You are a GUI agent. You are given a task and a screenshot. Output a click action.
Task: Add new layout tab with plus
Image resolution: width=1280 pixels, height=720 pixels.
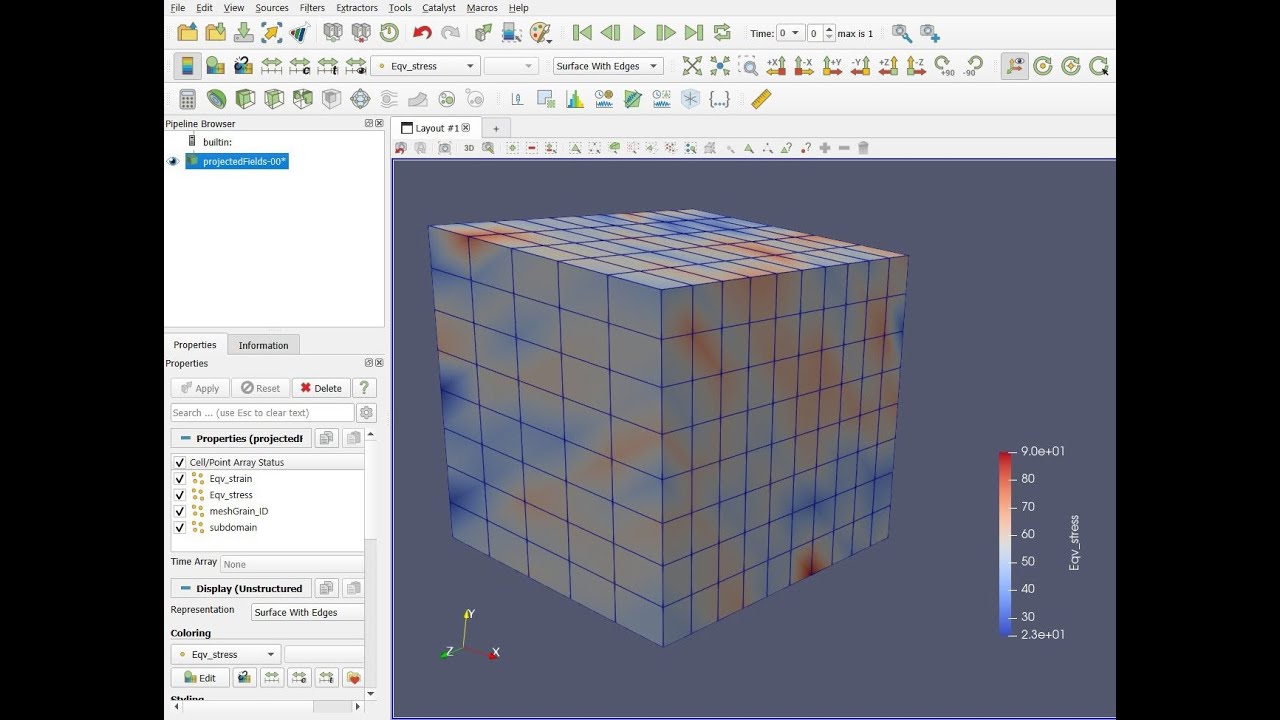pos(495,128)
